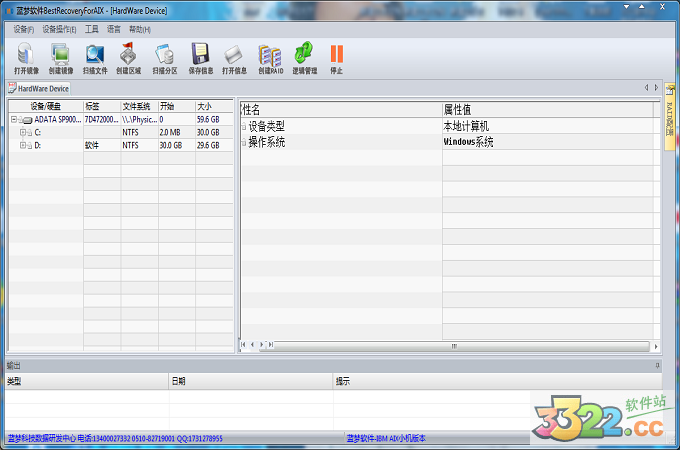Launch 扫描分区 scan partition tool
The height and width of the screenshot is (450, 680).
[x=165, y=59]
